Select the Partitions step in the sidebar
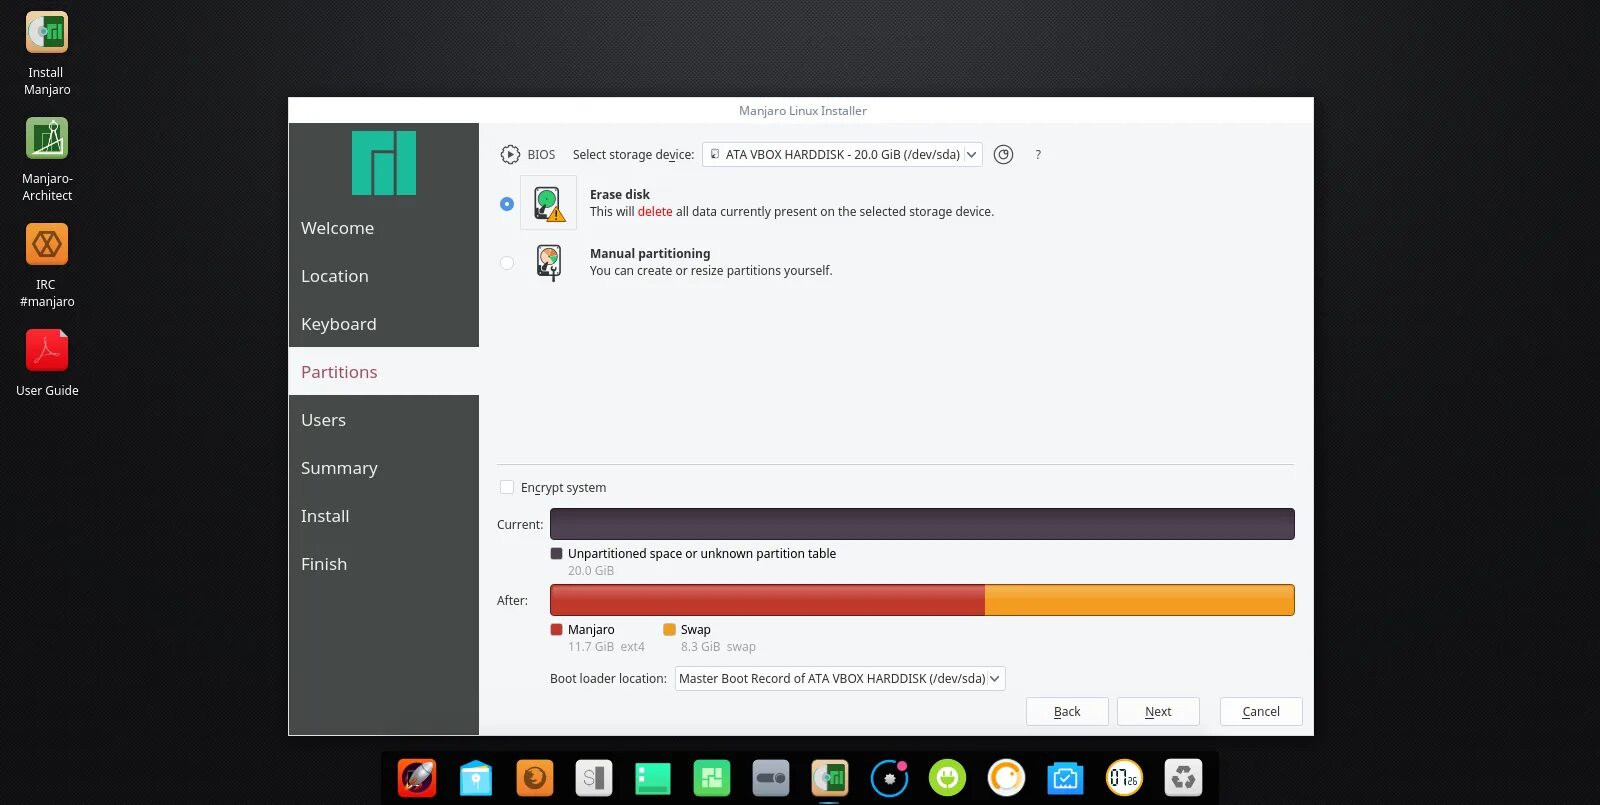Screen dimensions: 1600x805 (384, 372)
